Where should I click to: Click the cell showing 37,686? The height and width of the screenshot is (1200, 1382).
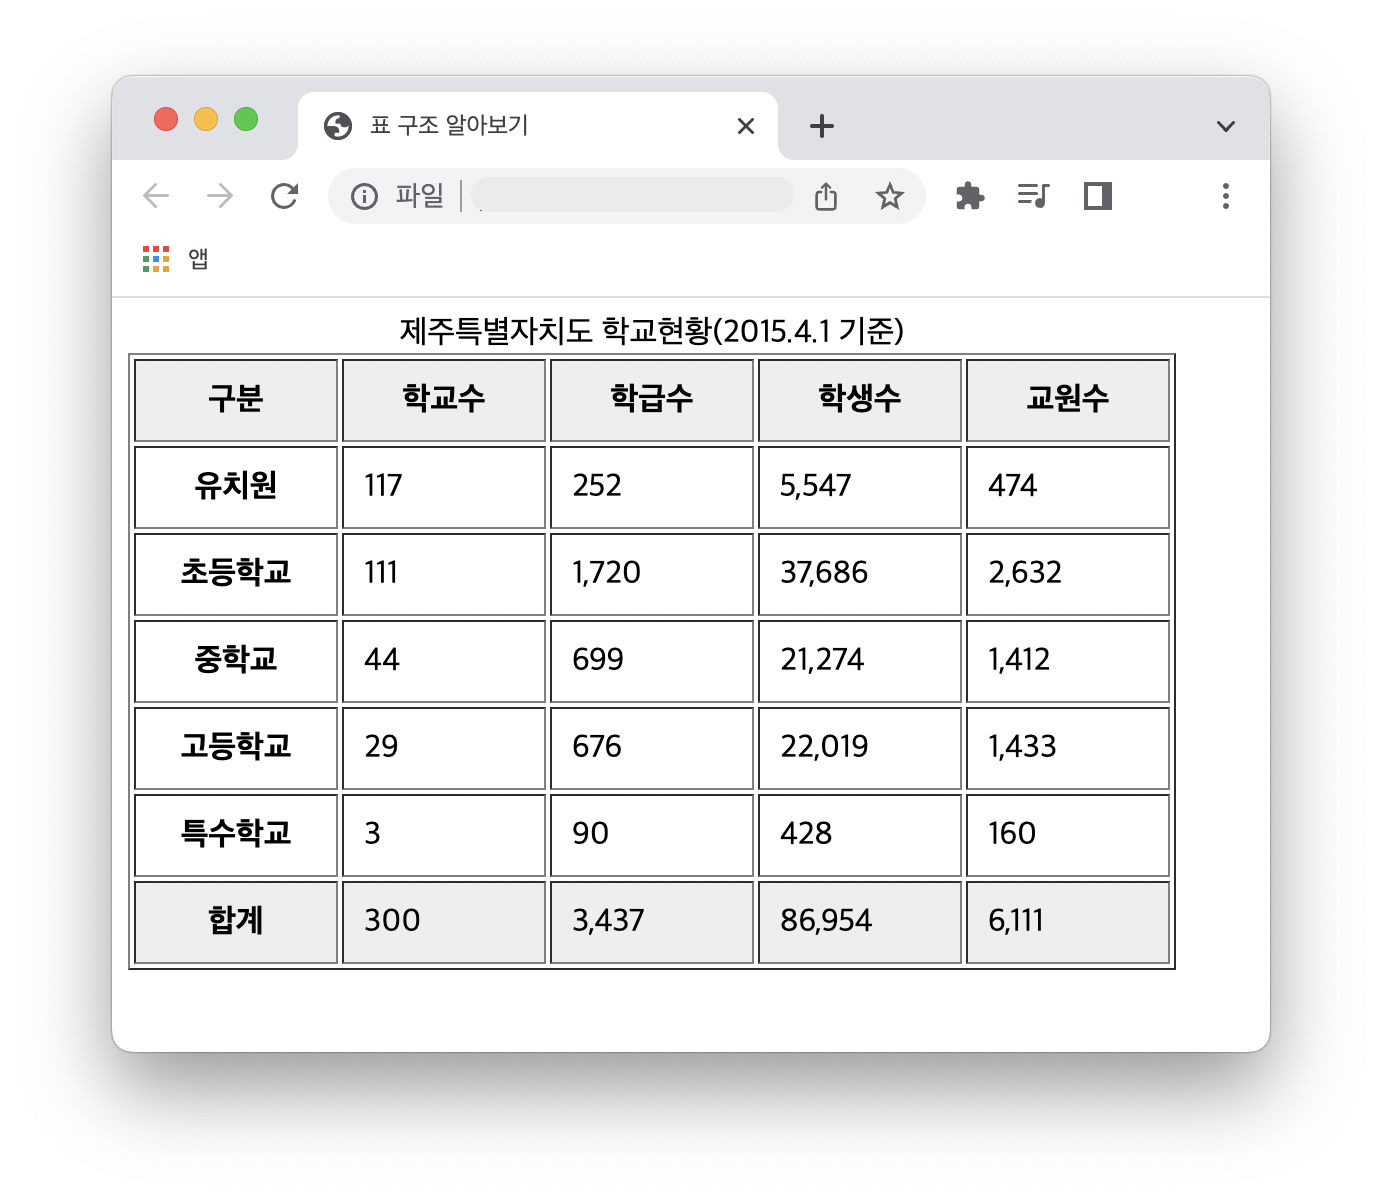(860, 574)
